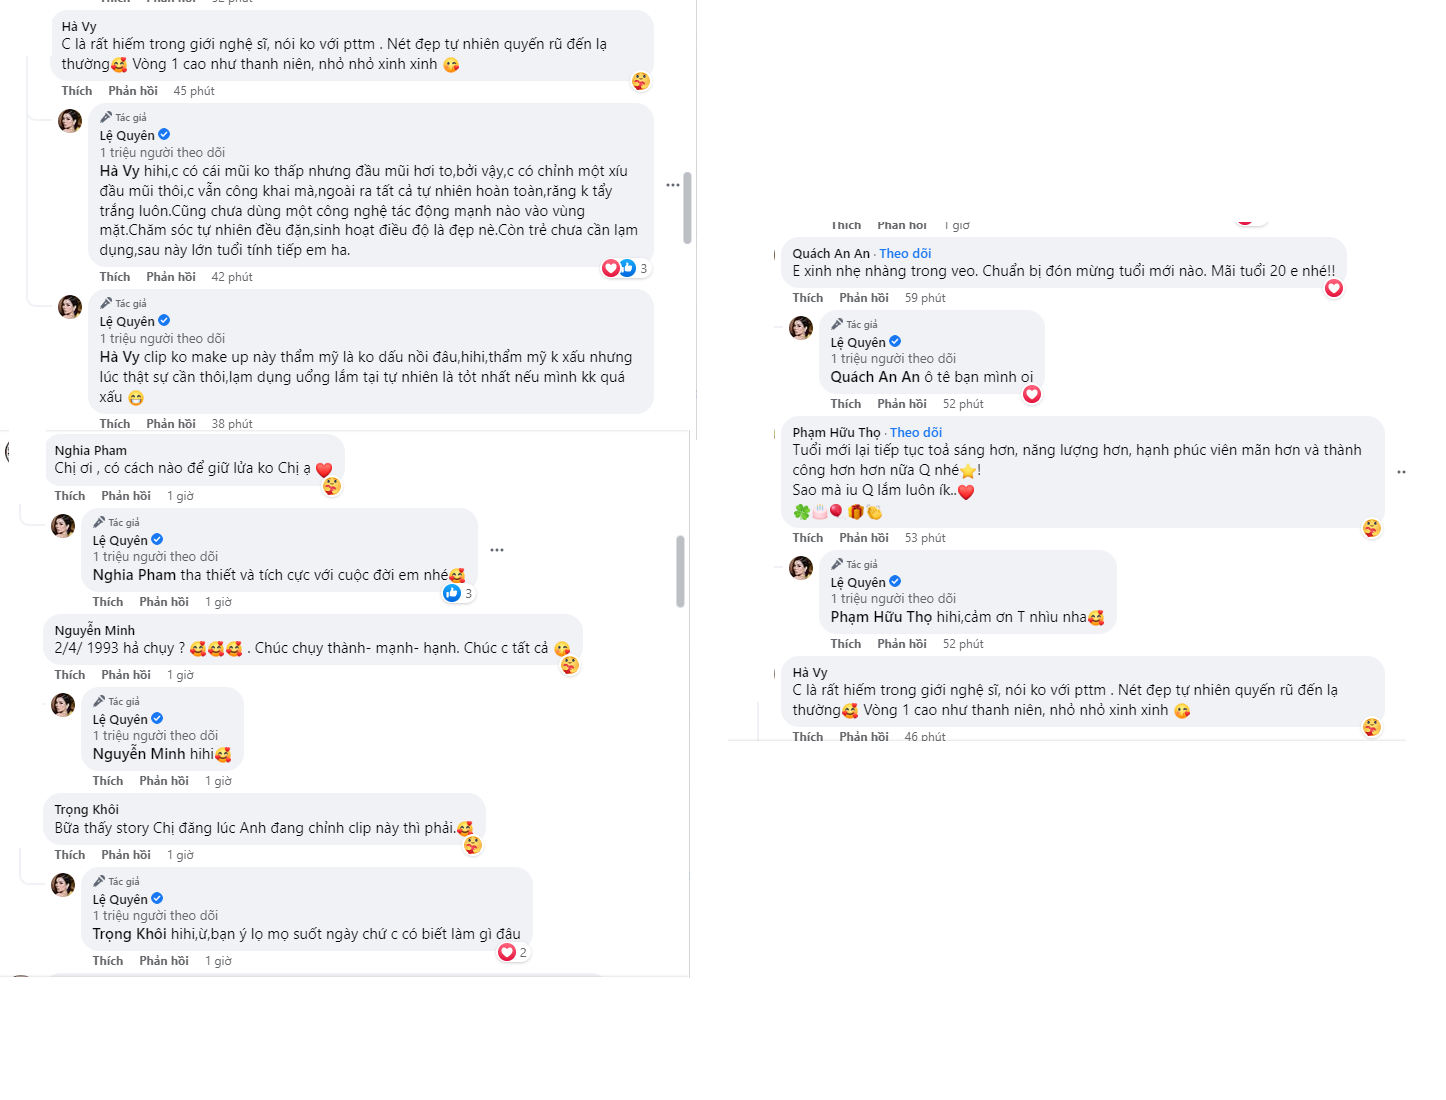The image size is (1446, 1100).
Task: View heart reaction on Quách An An comment
Action: click(x=1334, y=288)
